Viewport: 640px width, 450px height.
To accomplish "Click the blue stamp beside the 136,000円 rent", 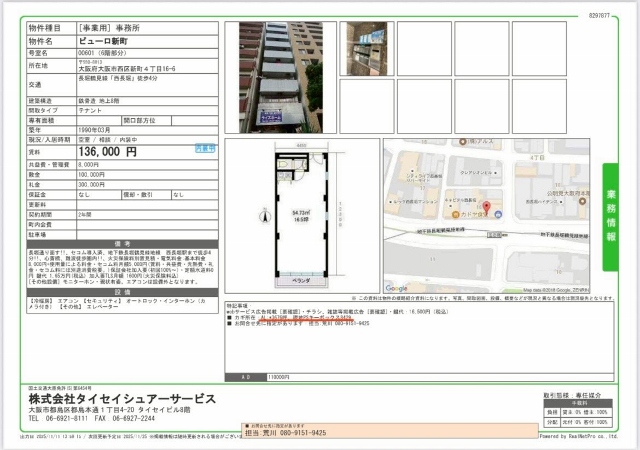I will point(203,150).
